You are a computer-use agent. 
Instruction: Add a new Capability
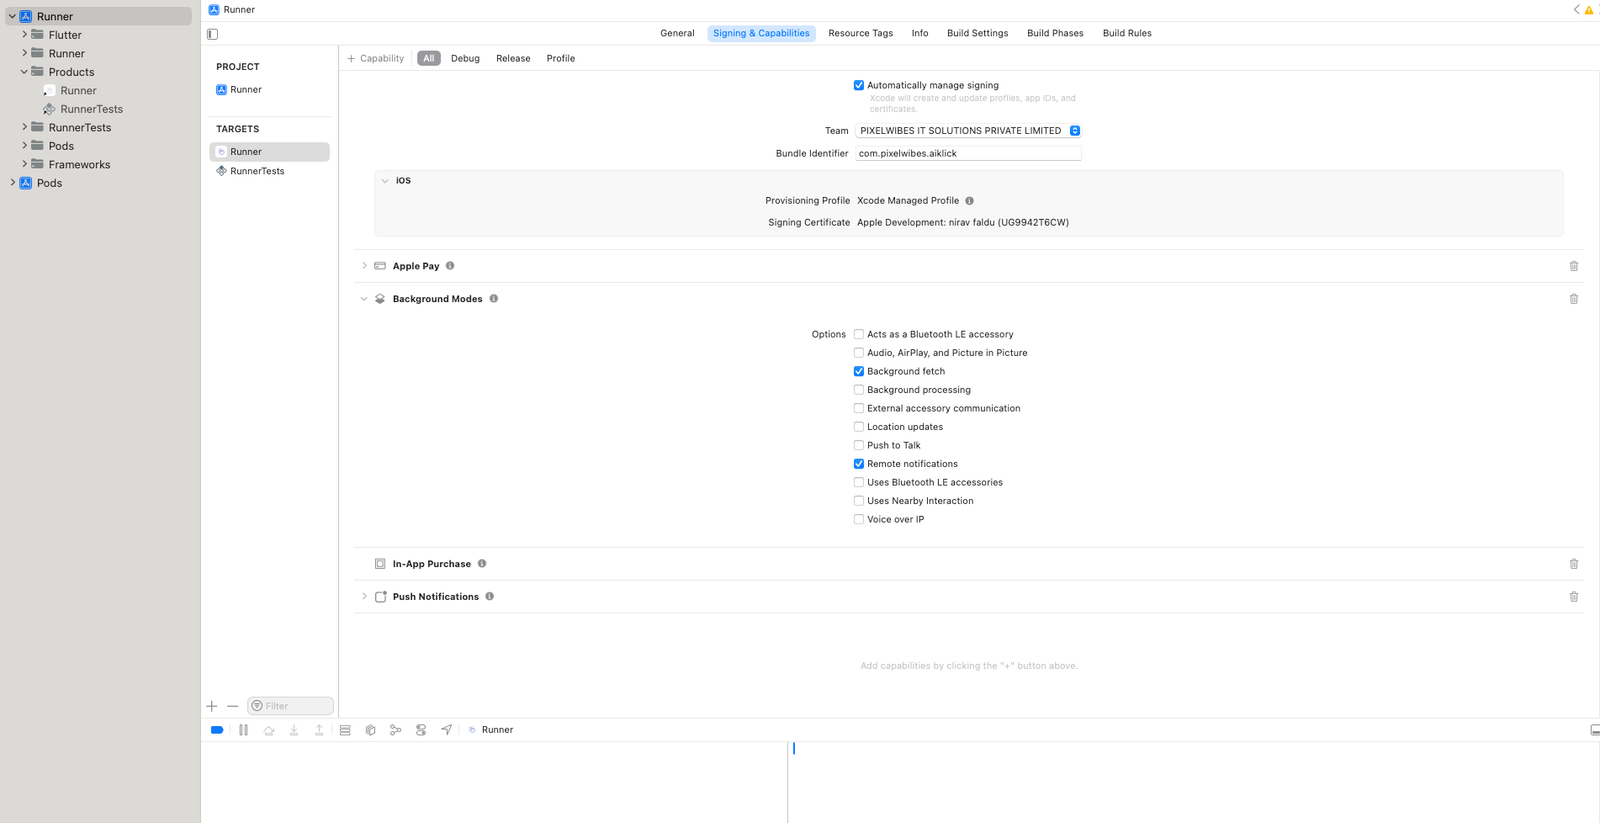[376, 58]
